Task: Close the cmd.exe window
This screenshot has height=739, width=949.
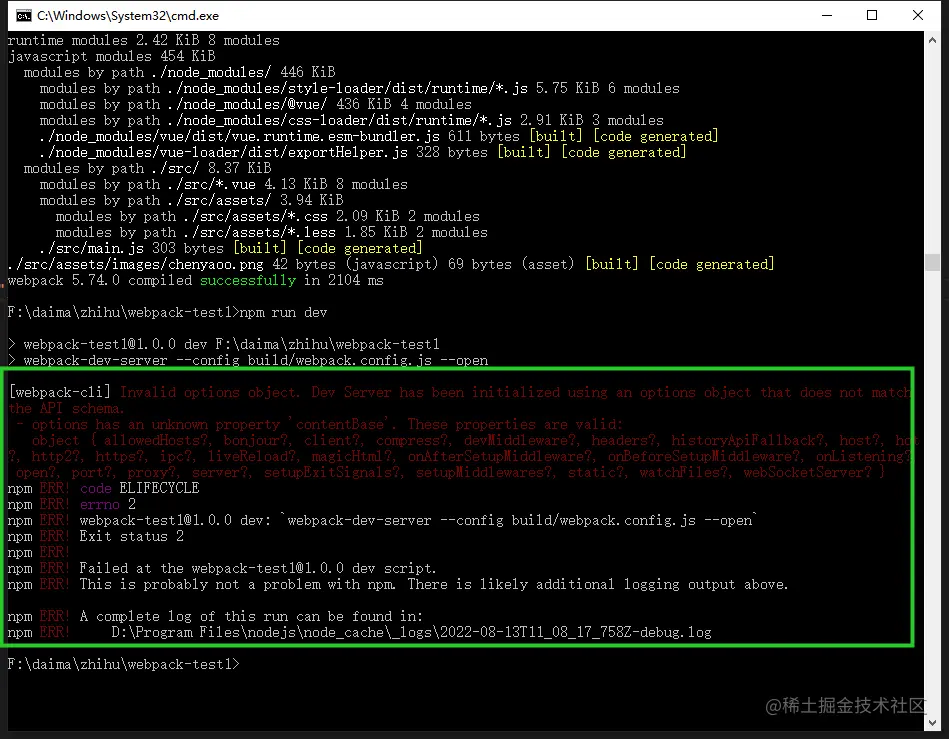Action: coord(918,16)
